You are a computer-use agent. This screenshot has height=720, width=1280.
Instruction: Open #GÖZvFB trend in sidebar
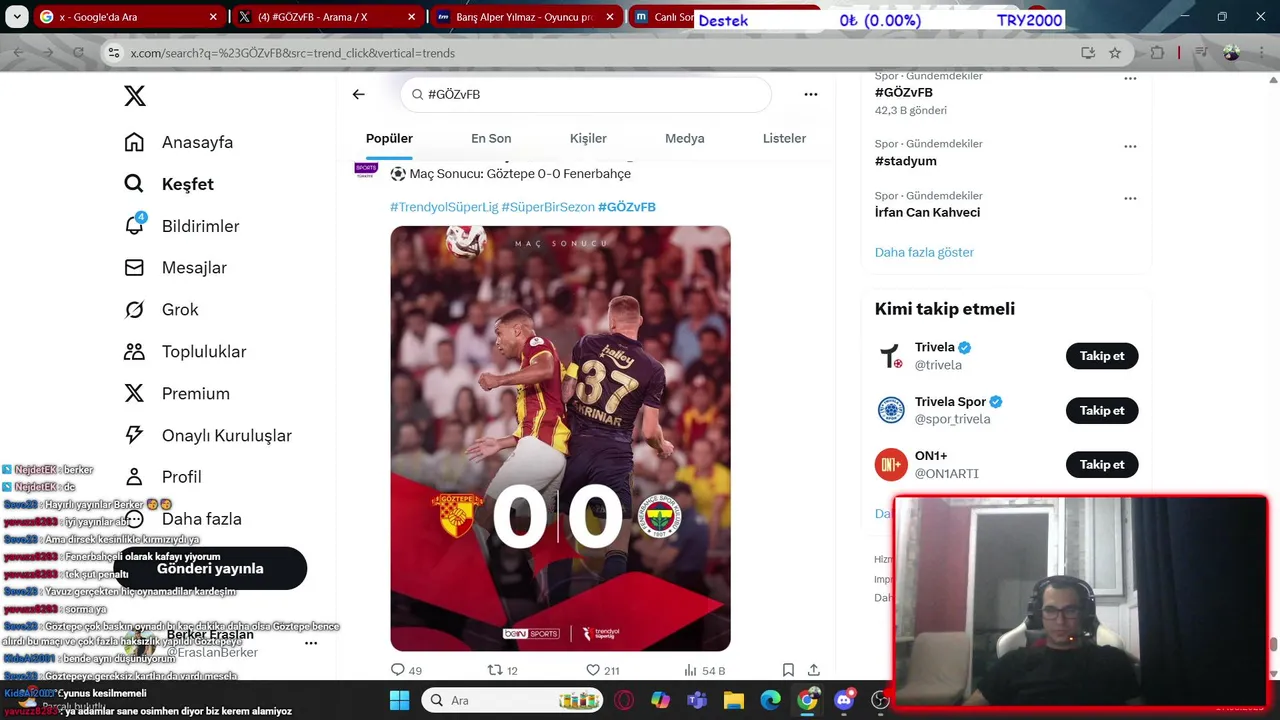pyautogui.click(x=904, y=92)
